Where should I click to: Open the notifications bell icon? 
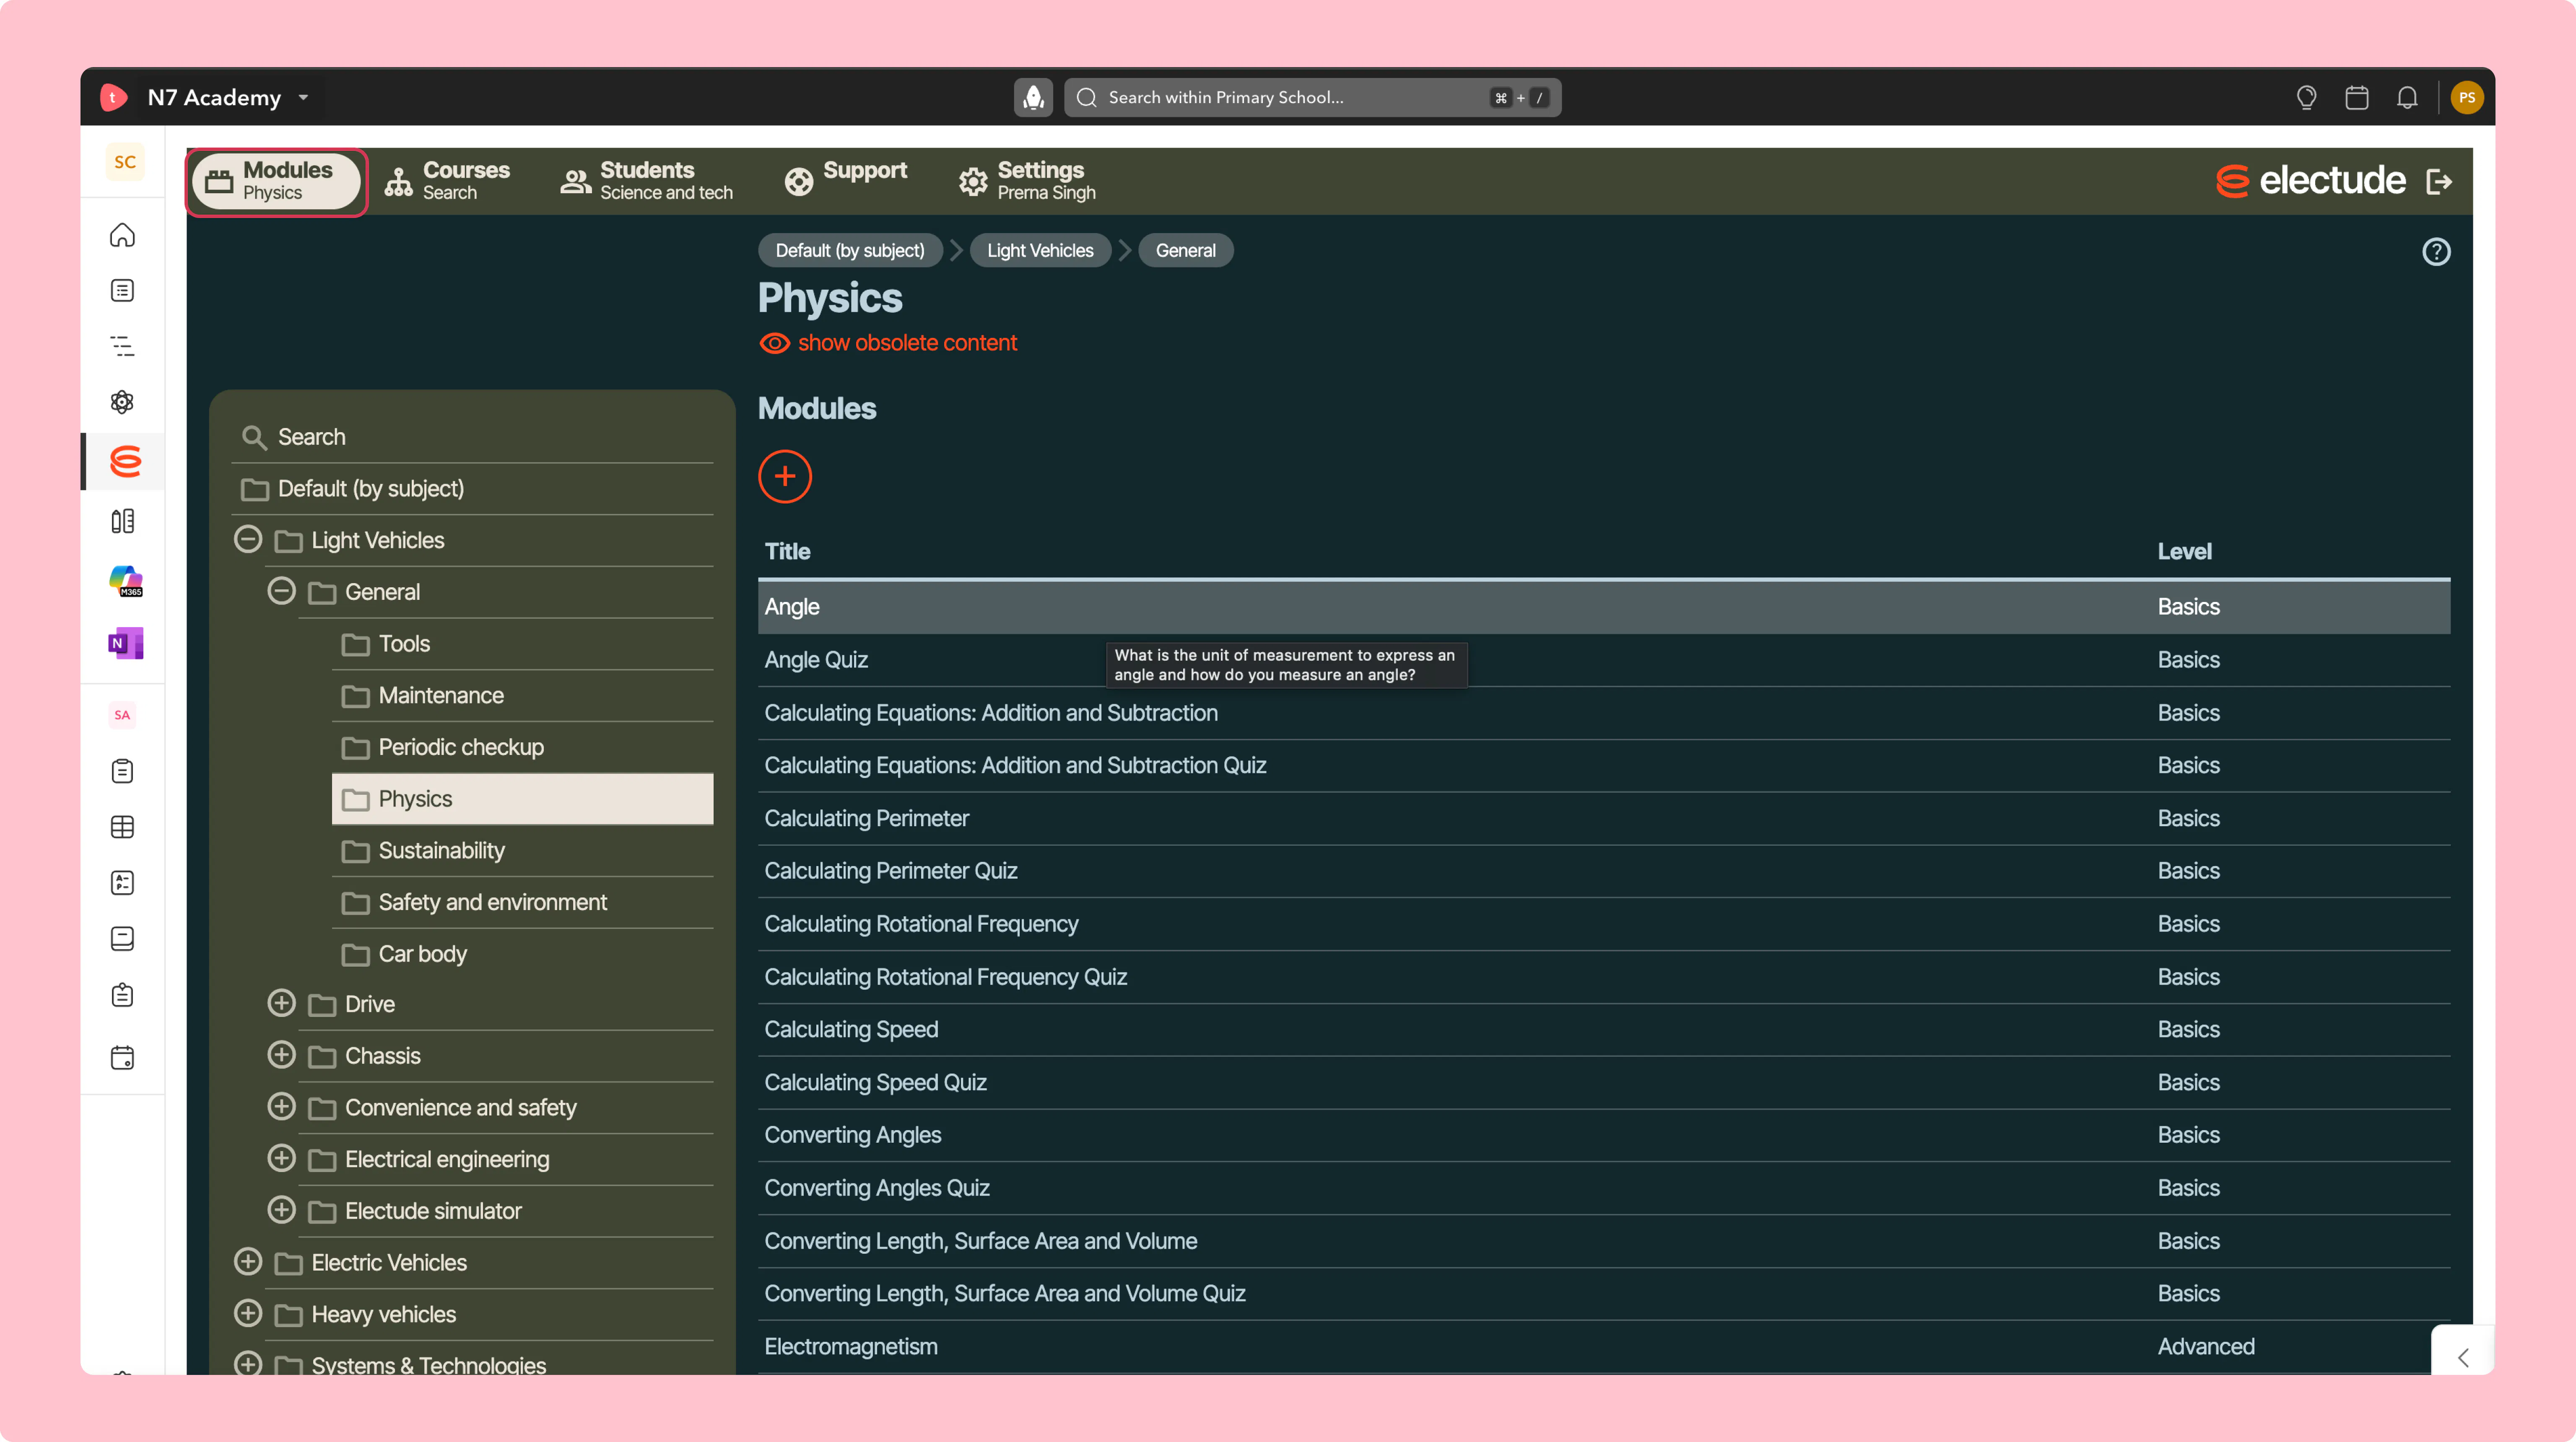2407,97
